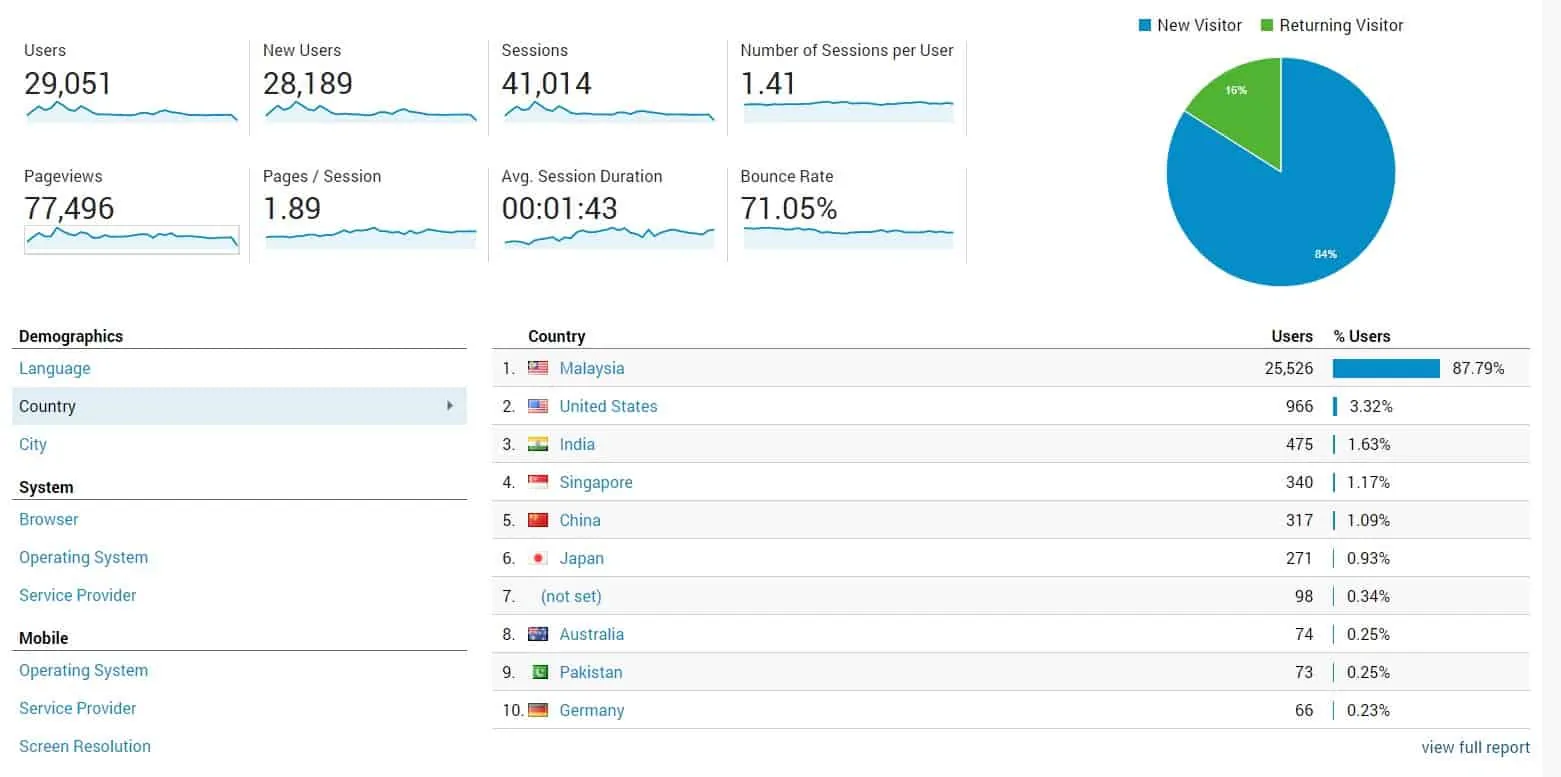Click the Japan flag icon

coord(538,558)
